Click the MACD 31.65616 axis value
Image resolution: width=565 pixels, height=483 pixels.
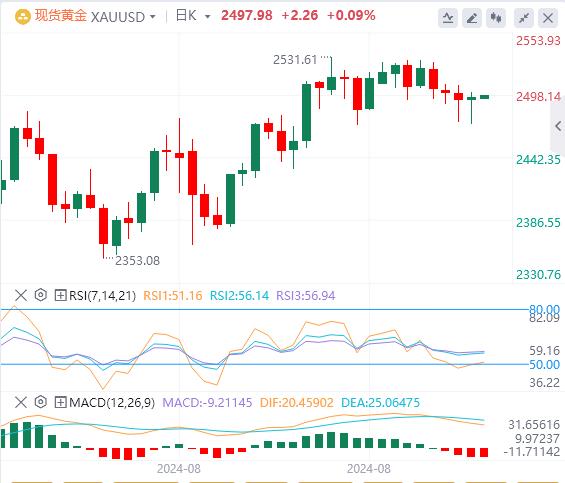(534, 425)
